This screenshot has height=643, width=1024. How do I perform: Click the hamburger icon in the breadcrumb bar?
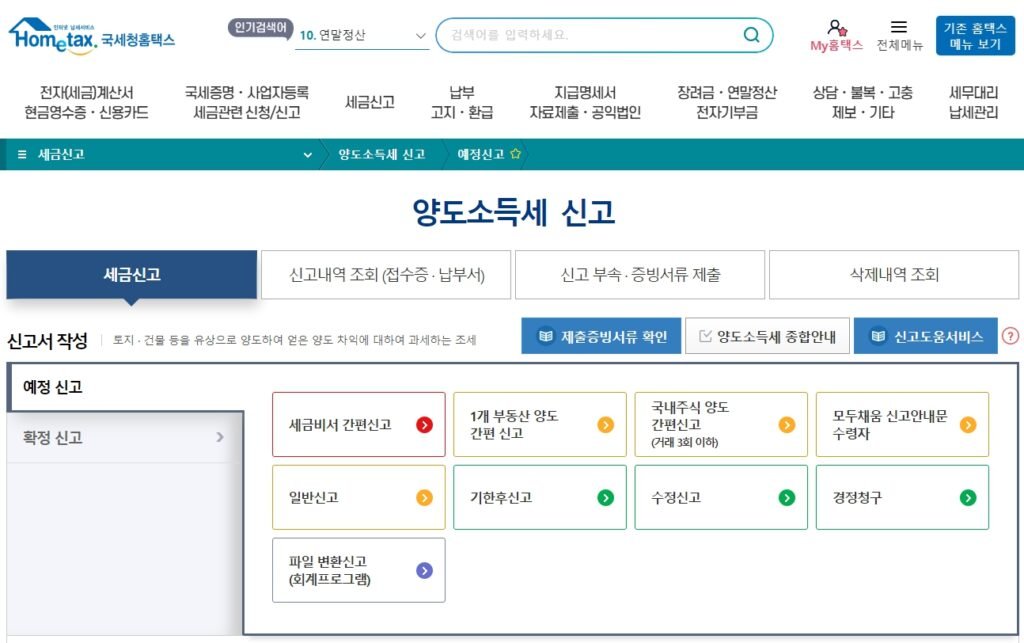pos(20,154)
